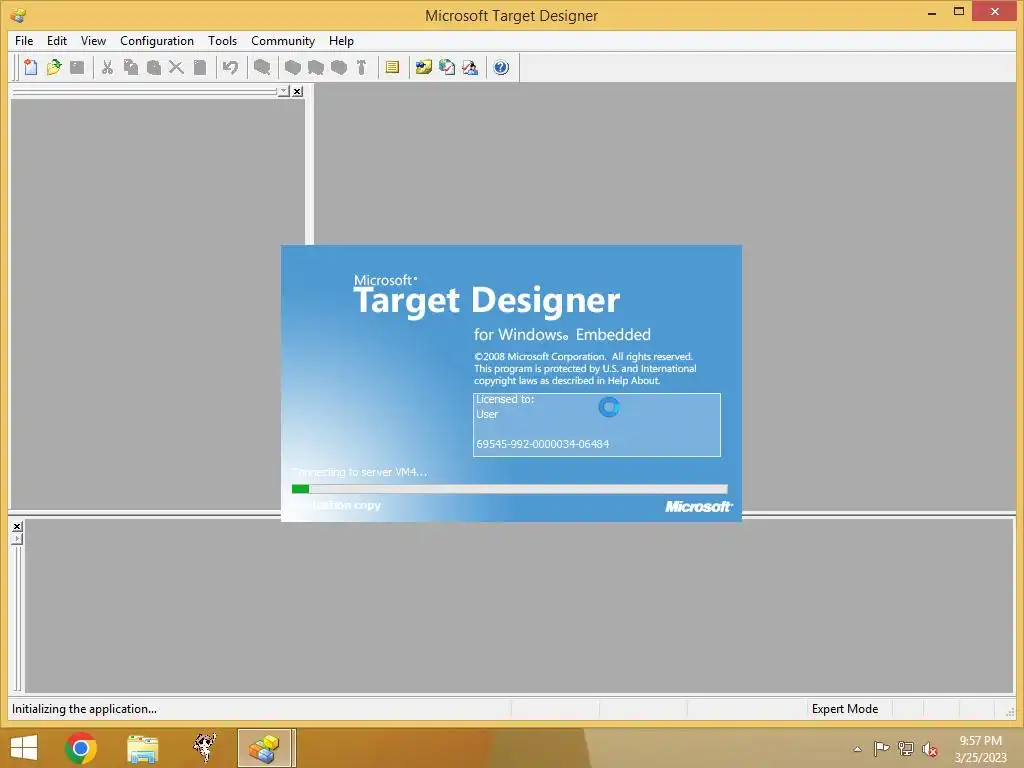
Task: Click the small button below bottom pane close
Action: tap(17, 539)
